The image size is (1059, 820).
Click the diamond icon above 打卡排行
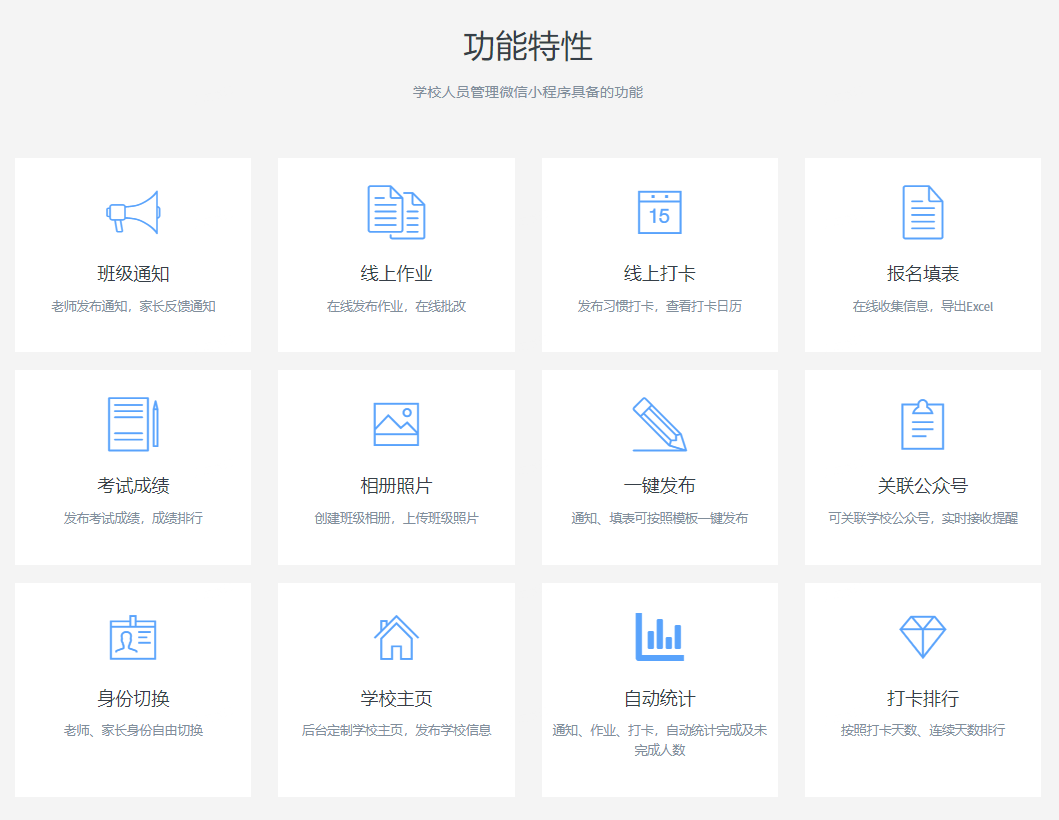pos(922,637)
